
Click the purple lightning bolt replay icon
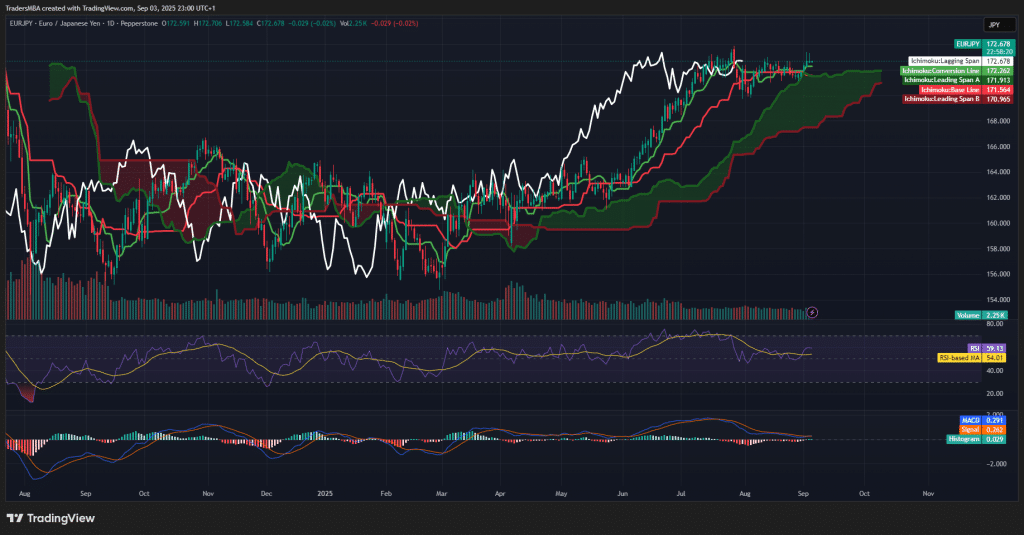tap(812, 312)
